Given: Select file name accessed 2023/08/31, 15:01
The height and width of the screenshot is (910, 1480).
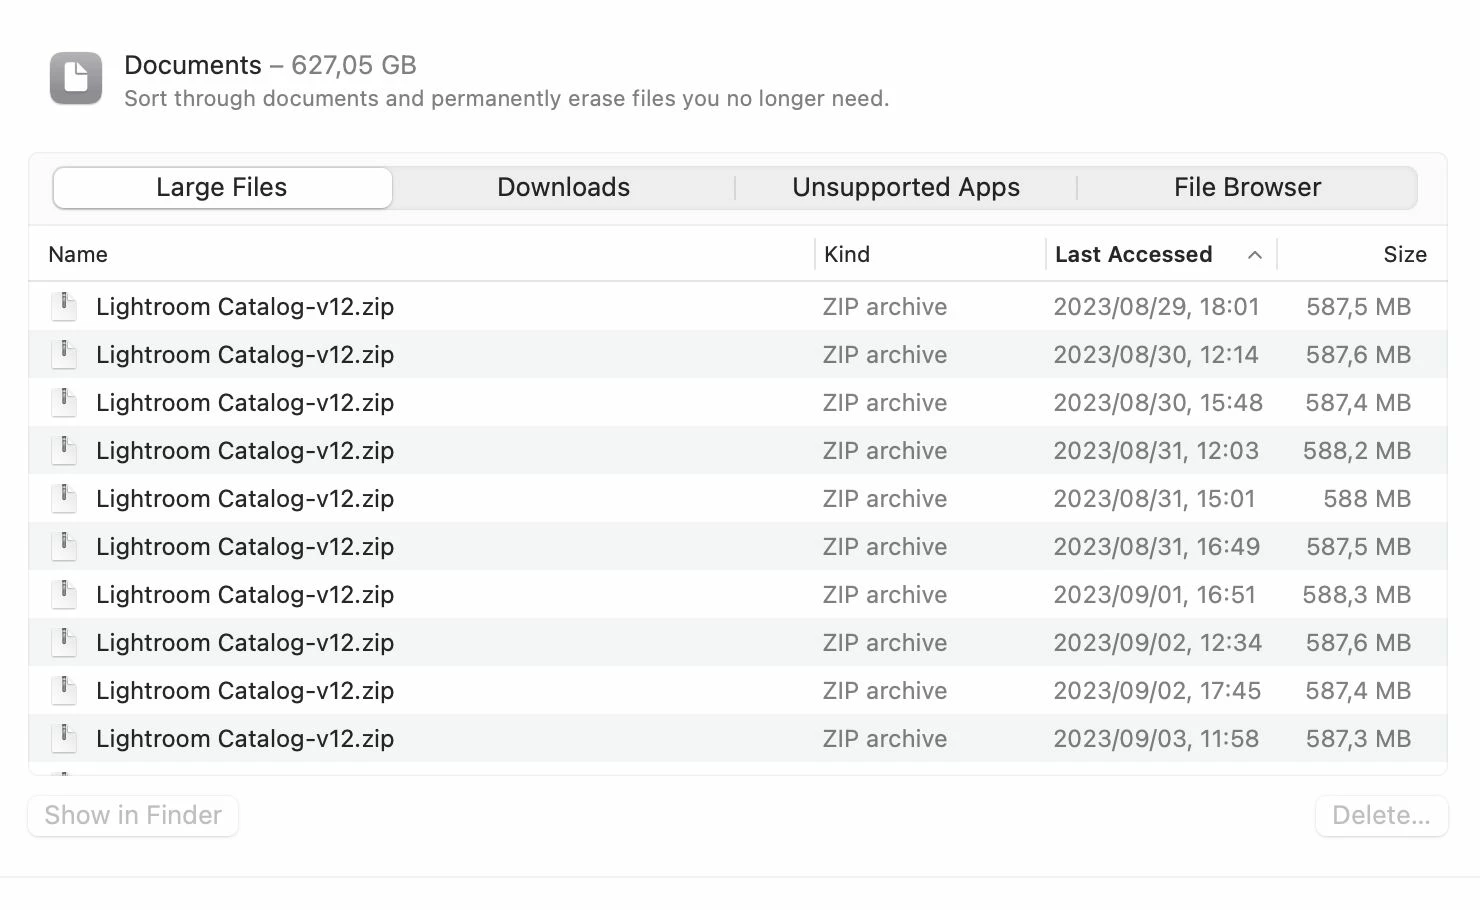Looking at the screenshot, I should point(245,499).
